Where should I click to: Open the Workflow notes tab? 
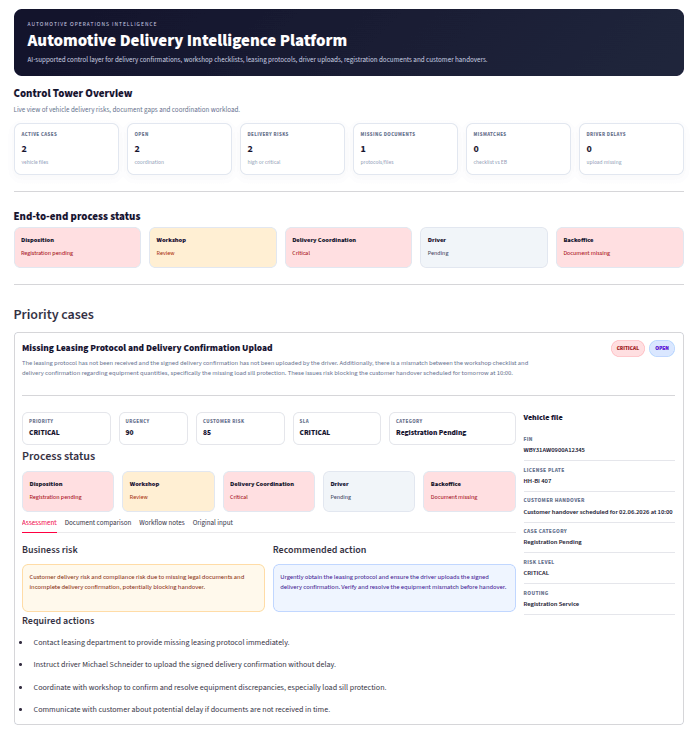point(162,522)
